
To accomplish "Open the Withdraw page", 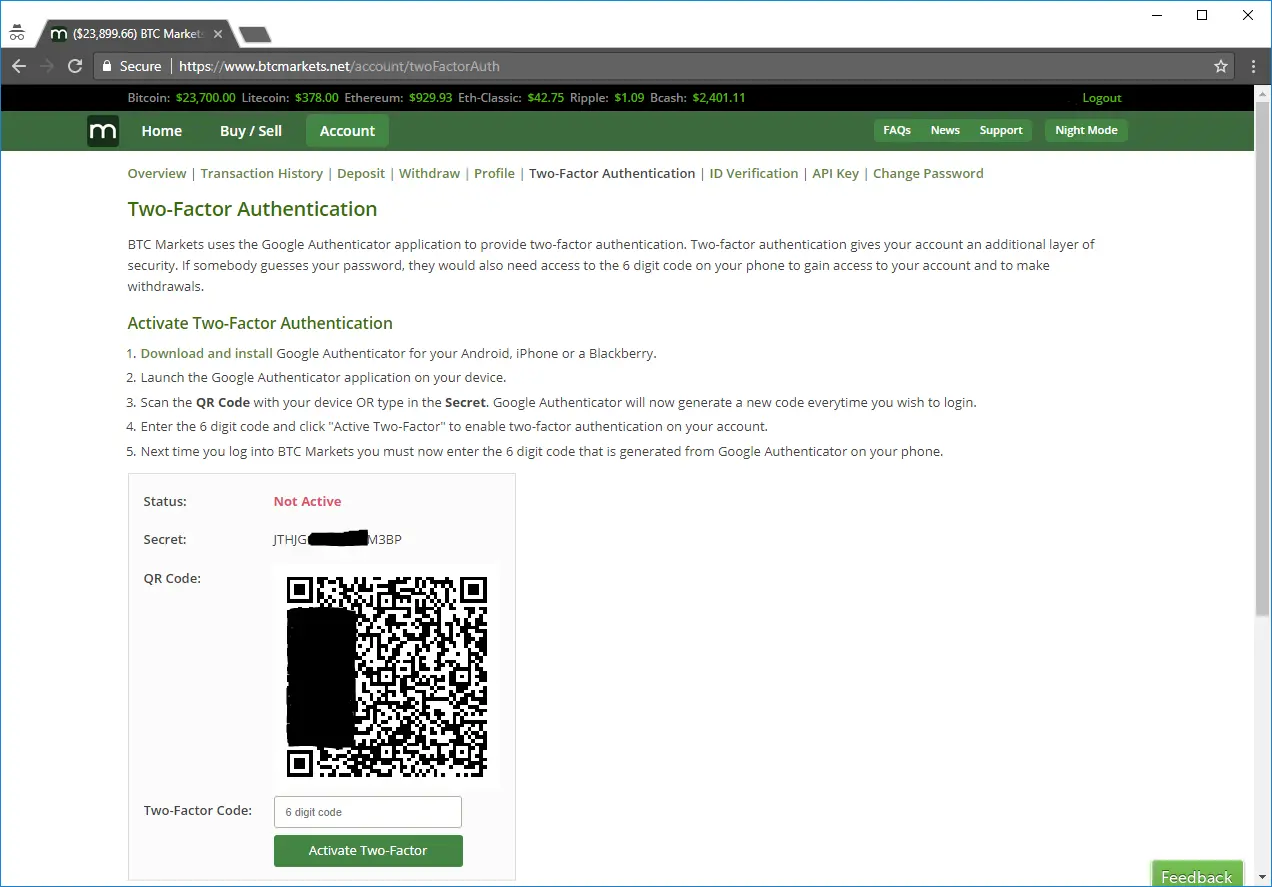I will 430,173.
